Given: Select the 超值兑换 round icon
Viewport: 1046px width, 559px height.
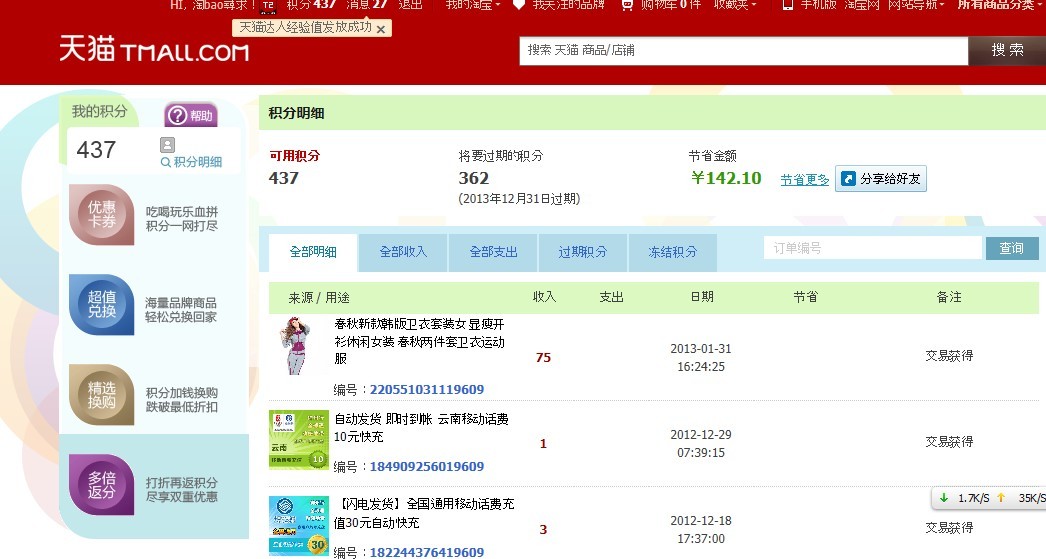Looking at the screenshot, I should [101, 305].
